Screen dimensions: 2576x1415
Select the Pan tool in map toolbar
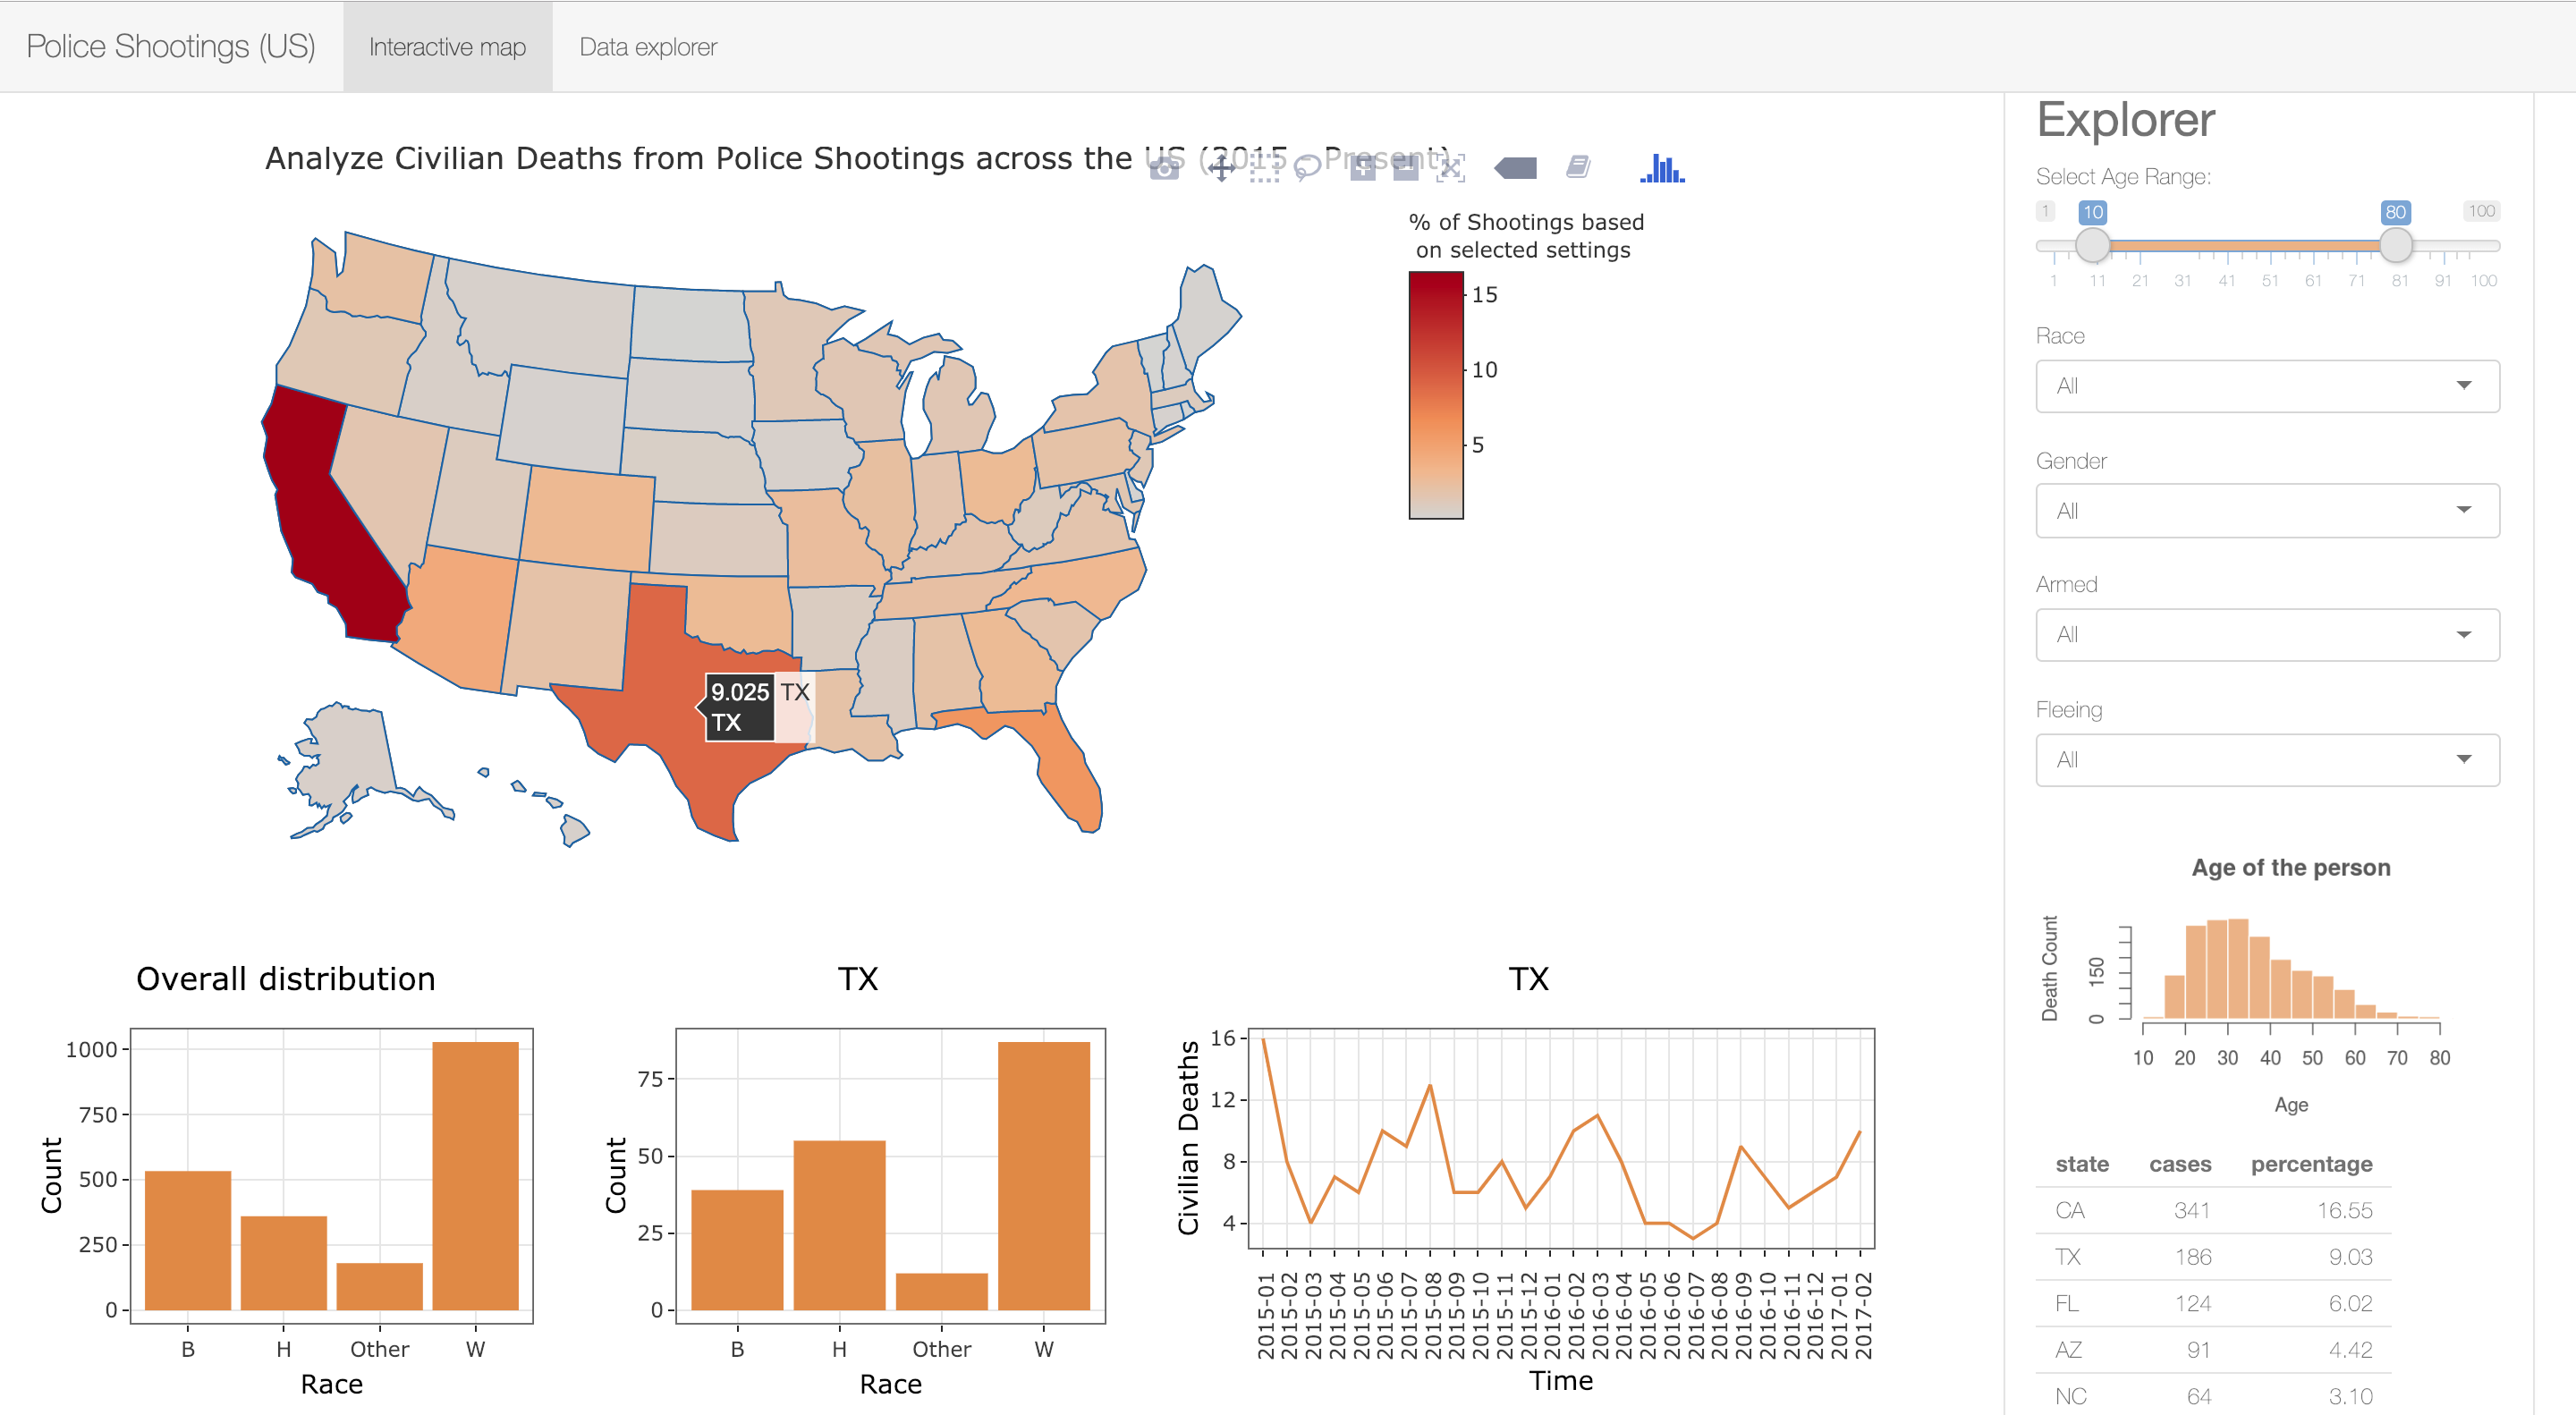tap(1221, 168)
